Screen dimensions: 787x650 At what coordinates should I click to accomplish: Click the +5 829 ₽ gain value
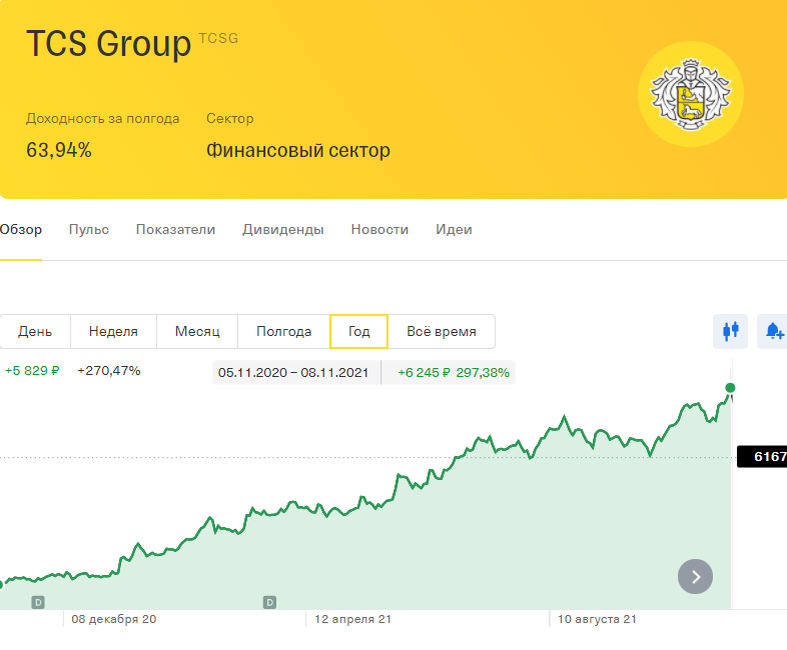coord(32,371)
